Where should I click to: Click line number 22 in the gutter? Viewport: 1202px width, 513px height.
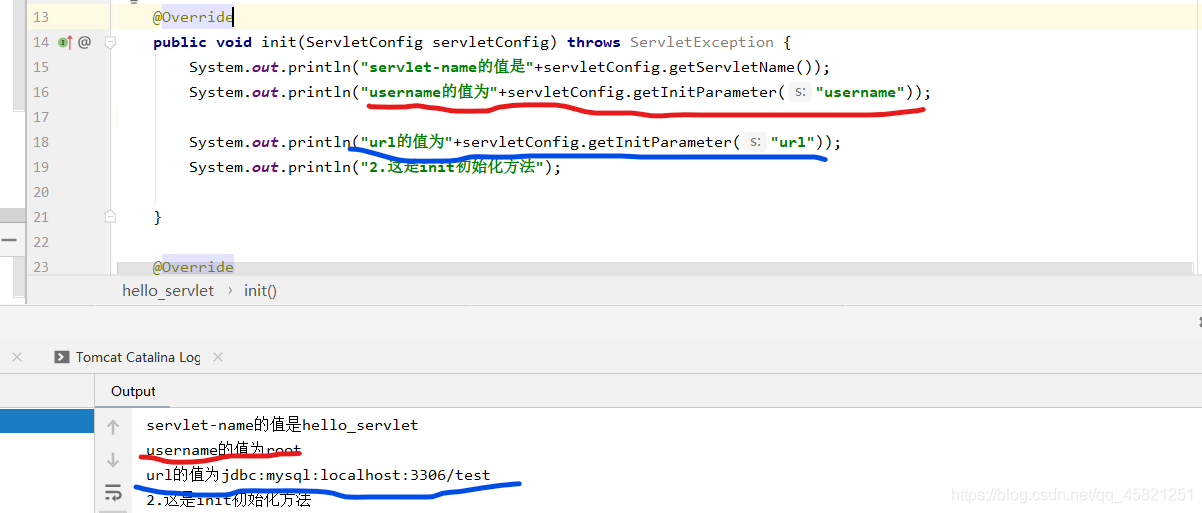(x=39, y=242)
